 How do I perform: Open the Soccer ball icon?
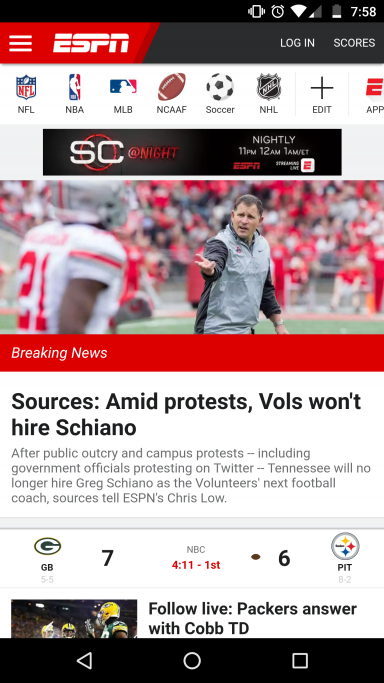point(220,87)
